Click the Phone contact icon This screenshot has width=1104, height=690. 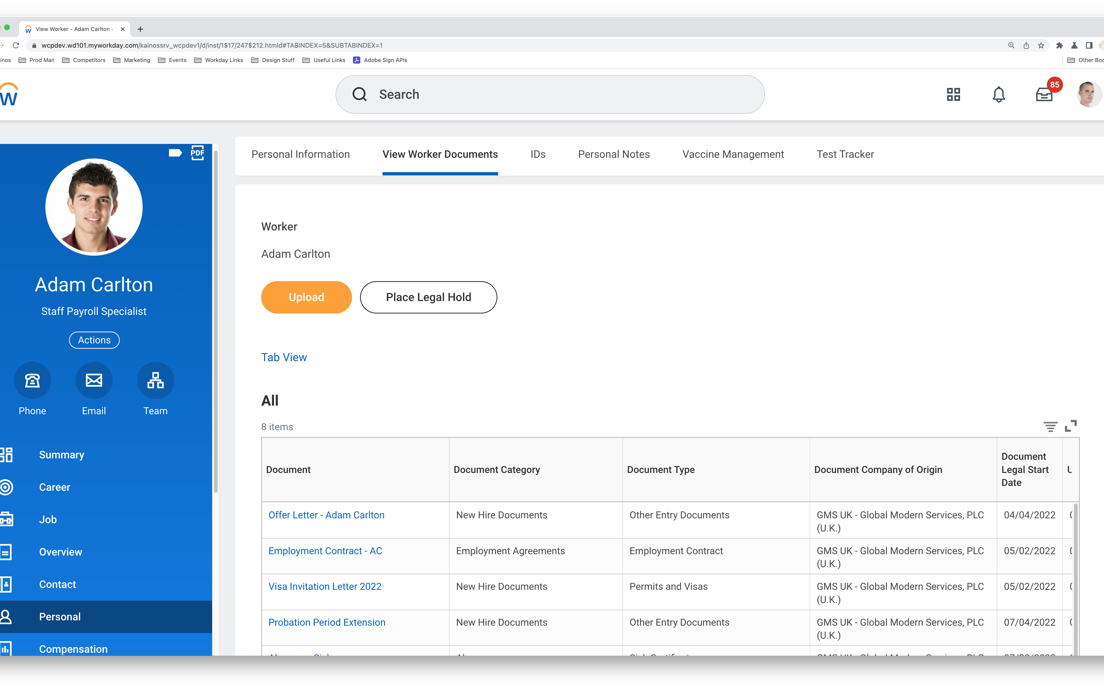32,381
